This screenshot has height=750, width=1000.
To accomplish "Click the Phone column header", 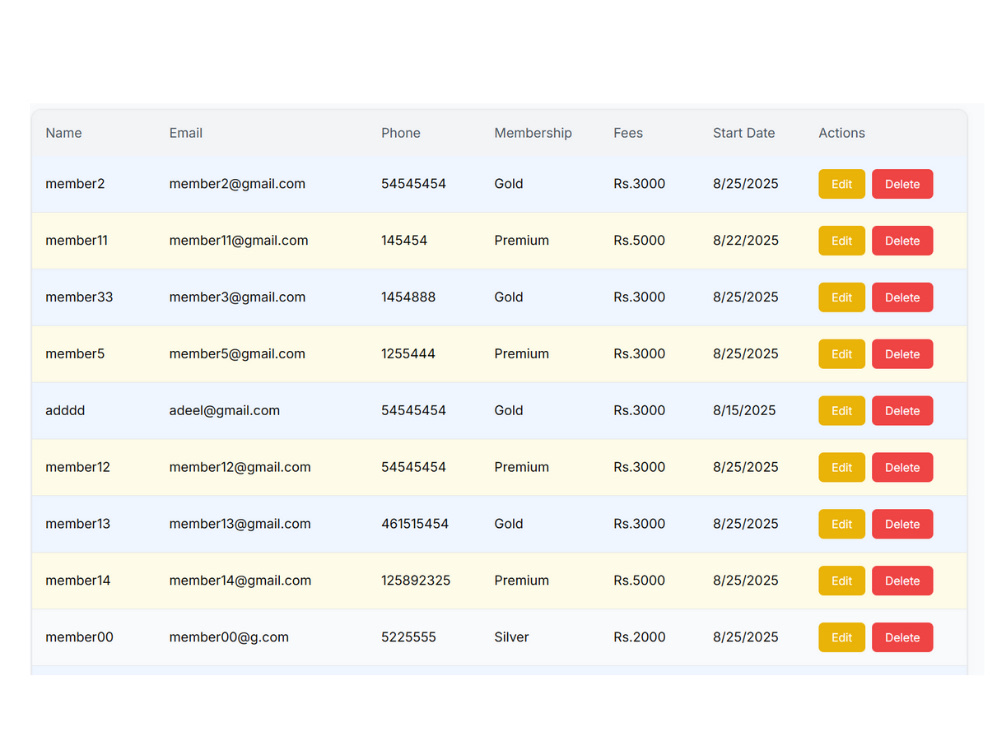I will 401,133.
